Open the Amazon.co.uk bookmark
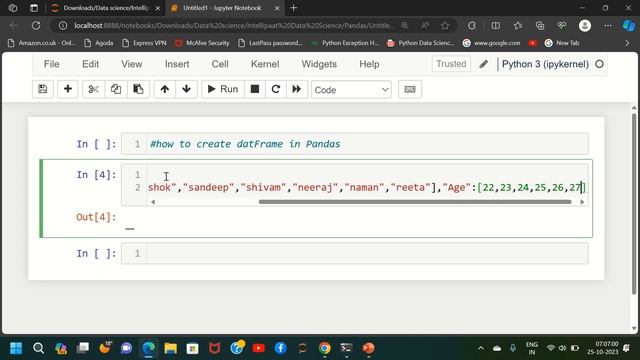 pyautogui.click(x=42, y=43)
